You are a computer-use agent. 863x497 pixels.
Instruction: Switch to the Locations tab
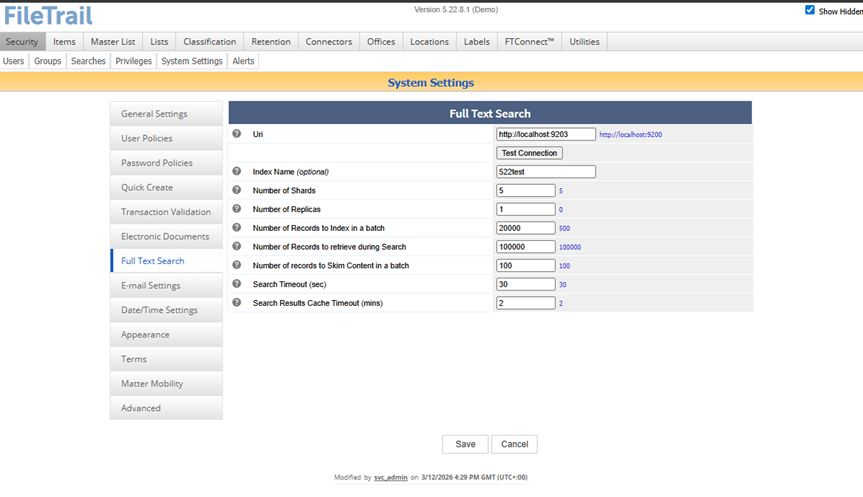[x=429, y=41]
